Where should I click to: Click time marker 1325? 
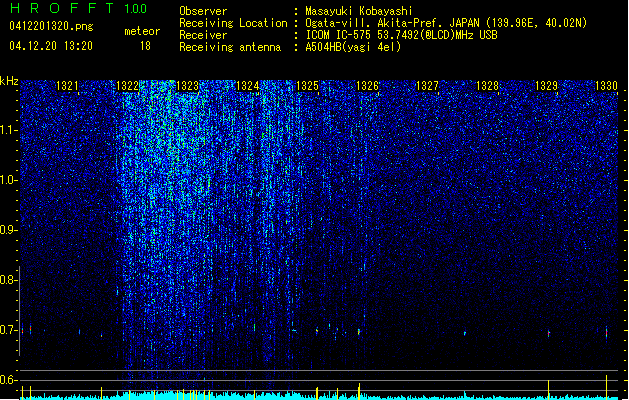coord(307,86)
